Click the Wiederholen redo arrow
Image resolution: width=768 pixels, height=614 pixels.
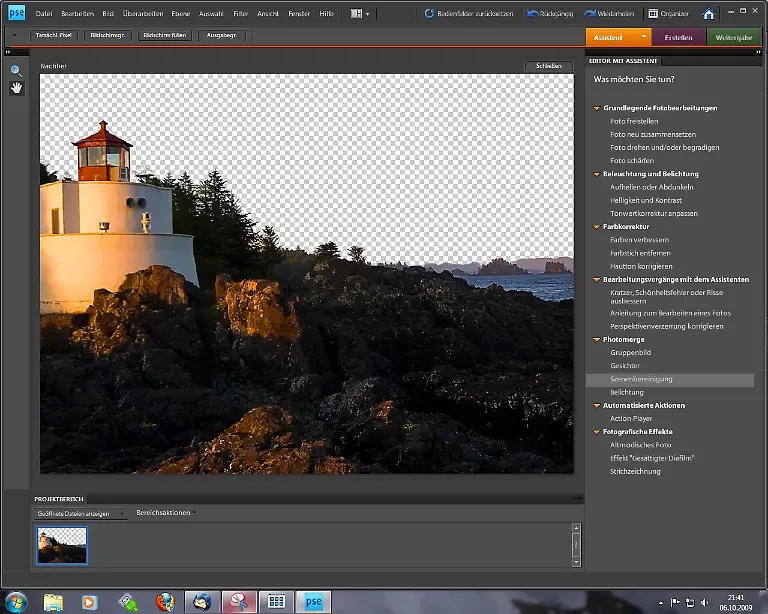click(x=588, y=14)
